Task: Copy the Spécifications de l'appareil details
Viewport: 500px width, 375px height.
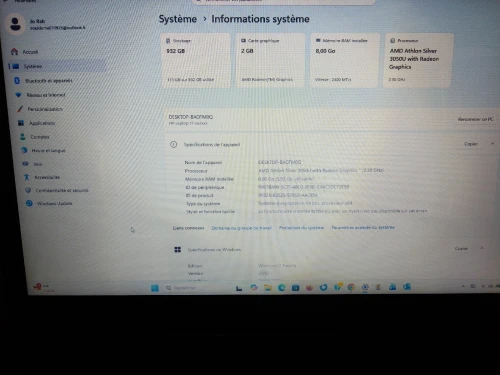Action: (x=471, y=144)
